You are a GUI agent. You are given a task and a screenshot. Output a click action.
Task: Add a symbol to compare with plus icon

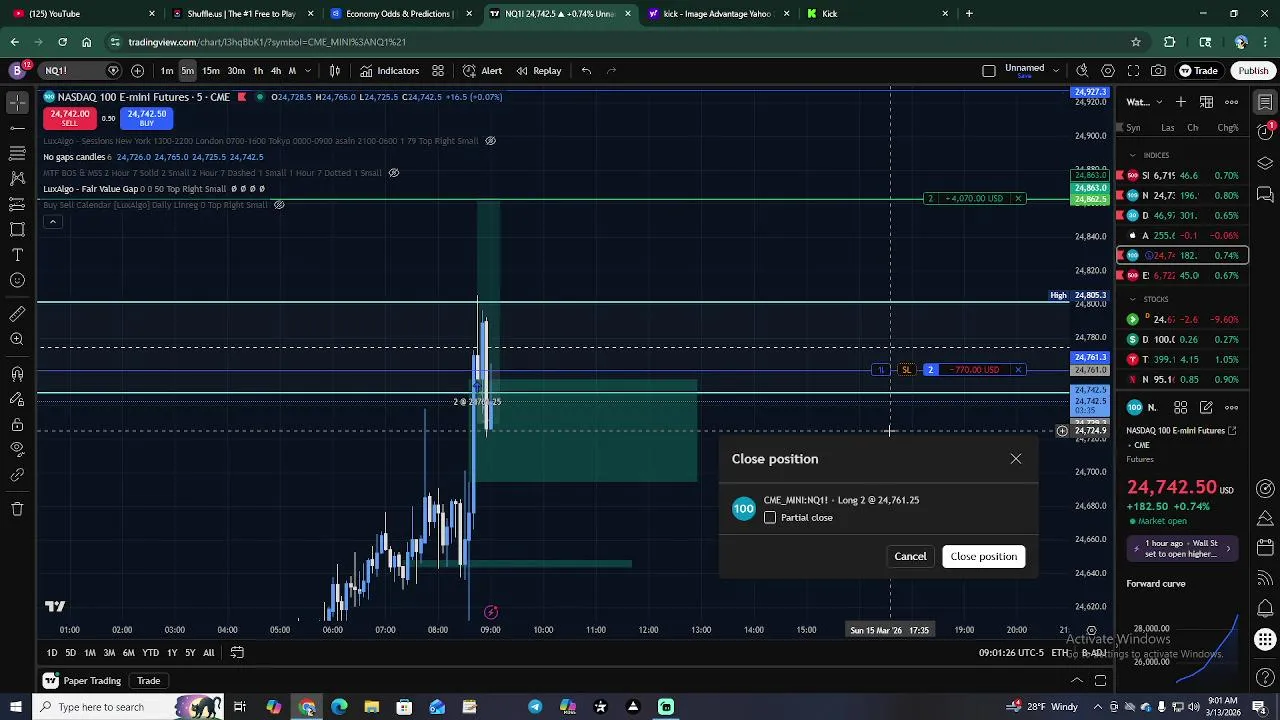pos(137,71)
